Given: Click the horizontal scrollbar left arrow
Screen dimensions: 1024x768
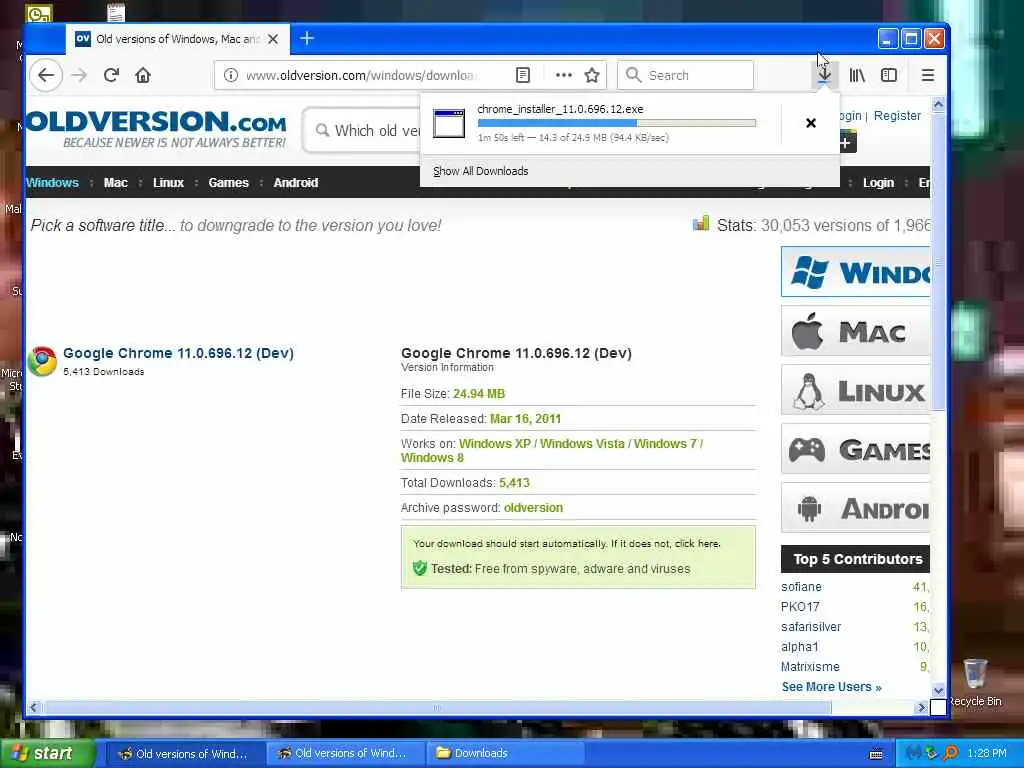Looking at the screenshot, I should (33, 707).
